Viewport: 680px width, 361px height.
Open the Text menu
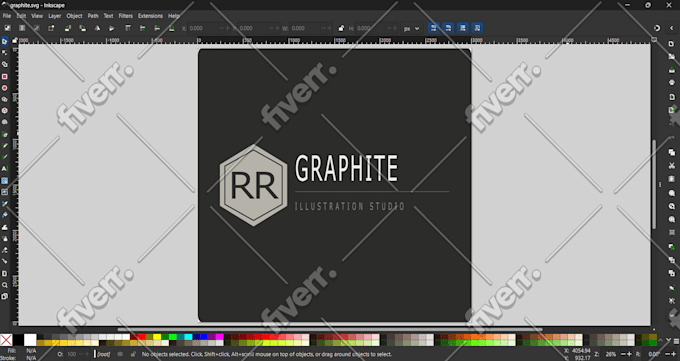108,16
